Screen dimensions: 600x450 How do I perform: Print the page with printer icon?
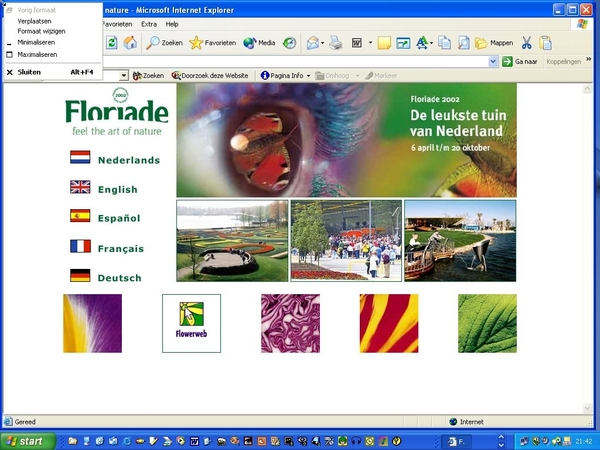(x=336, y=43)
